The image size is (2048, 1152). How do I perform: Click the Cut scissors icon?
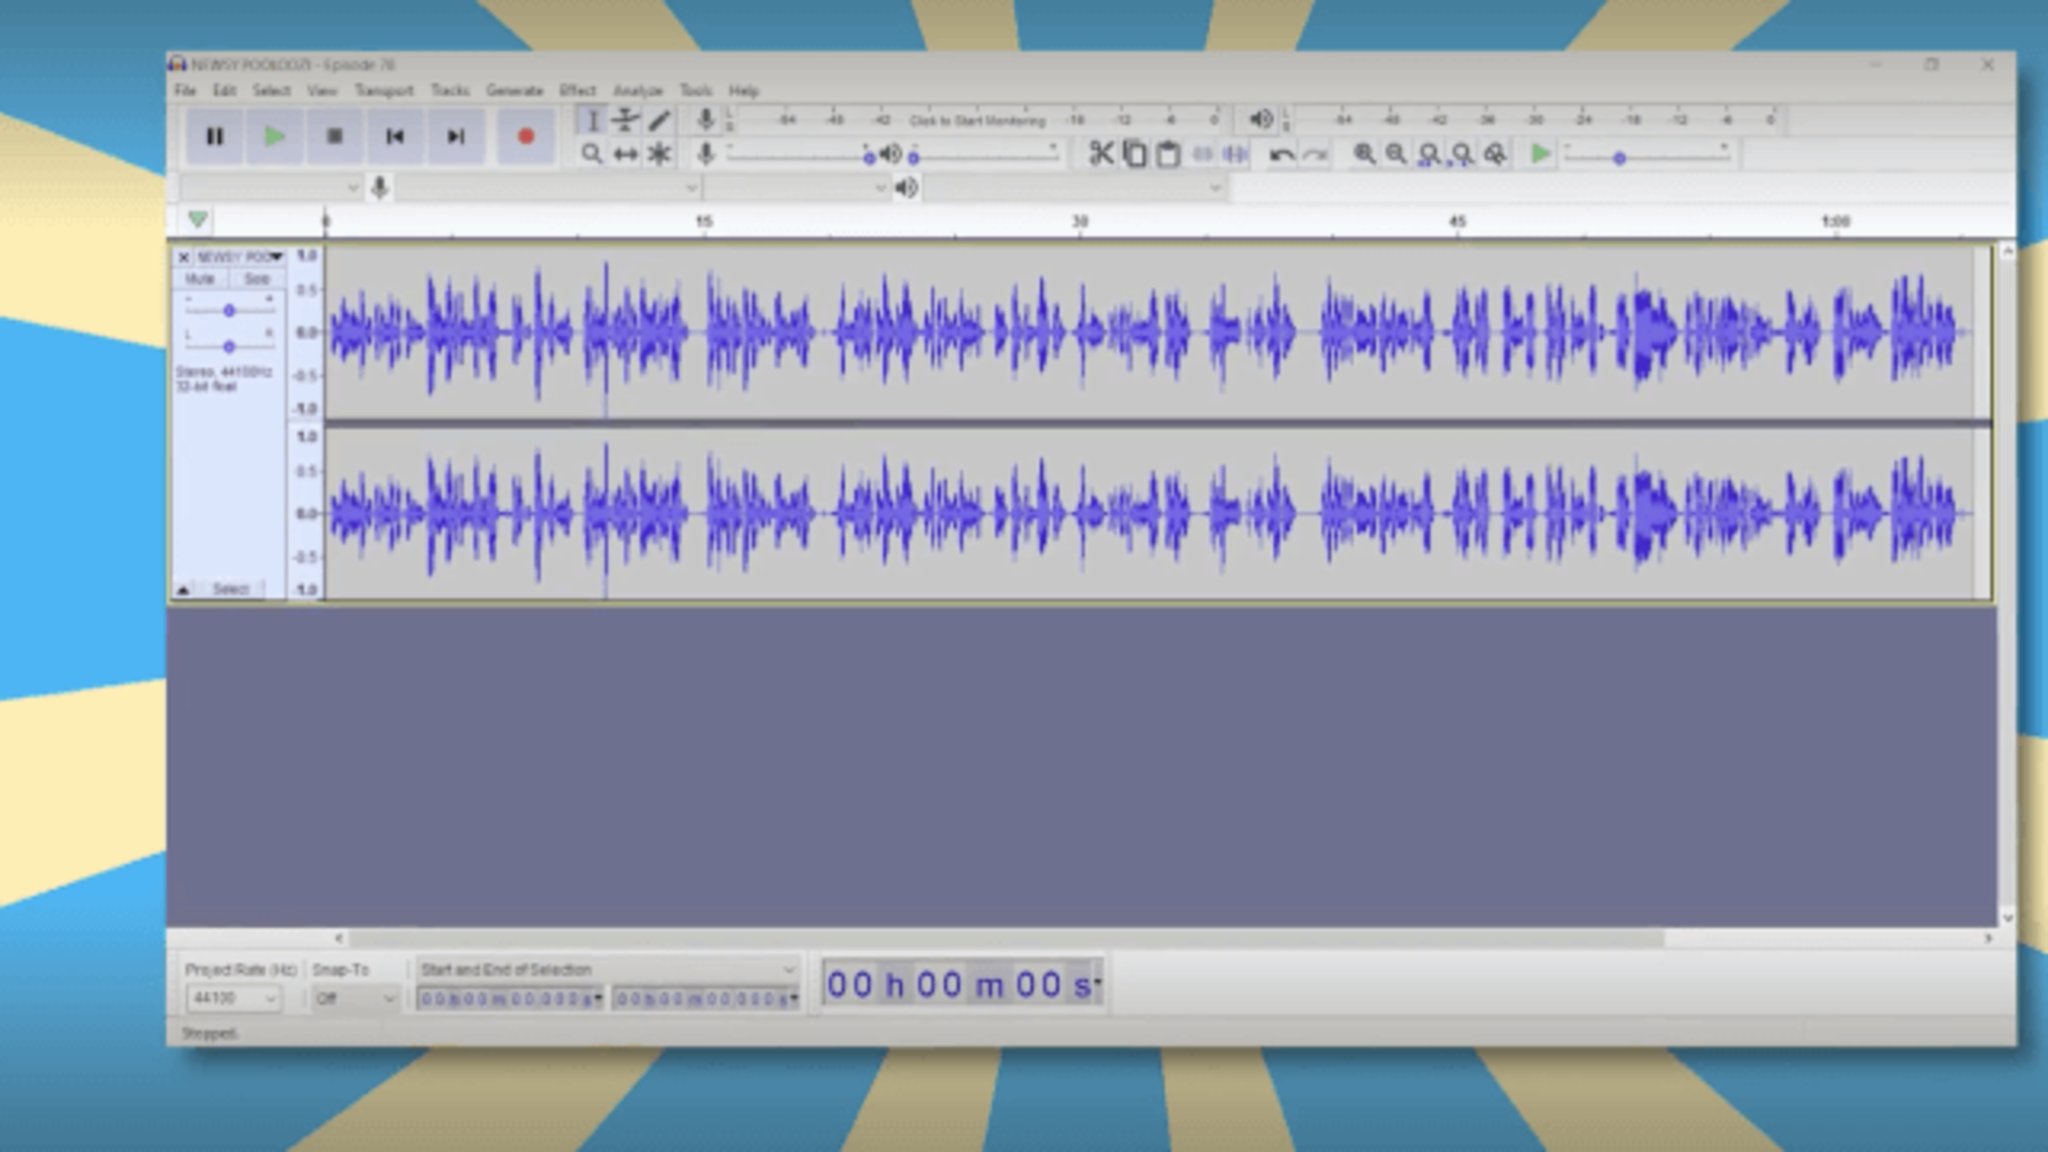[1101, 154]
